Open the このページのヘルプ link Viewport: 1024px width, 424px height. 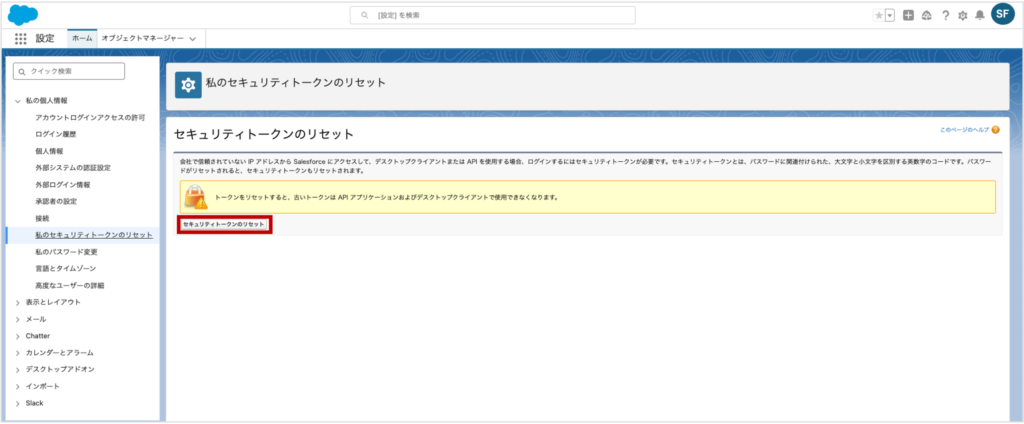[x=963, y=130]
